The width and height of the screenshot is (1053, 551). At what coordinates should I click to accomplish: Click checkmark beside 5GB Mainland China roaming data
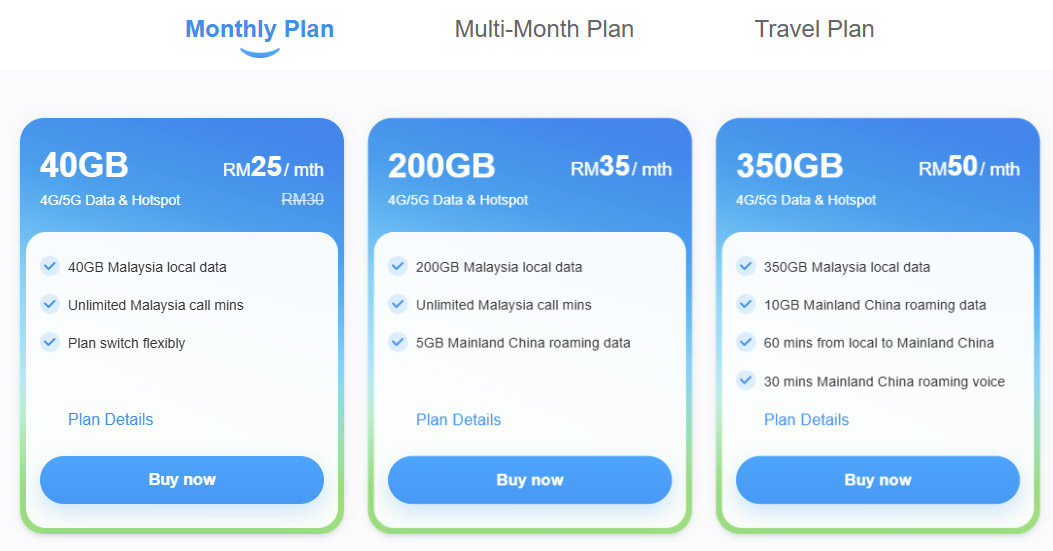point(397,342)
